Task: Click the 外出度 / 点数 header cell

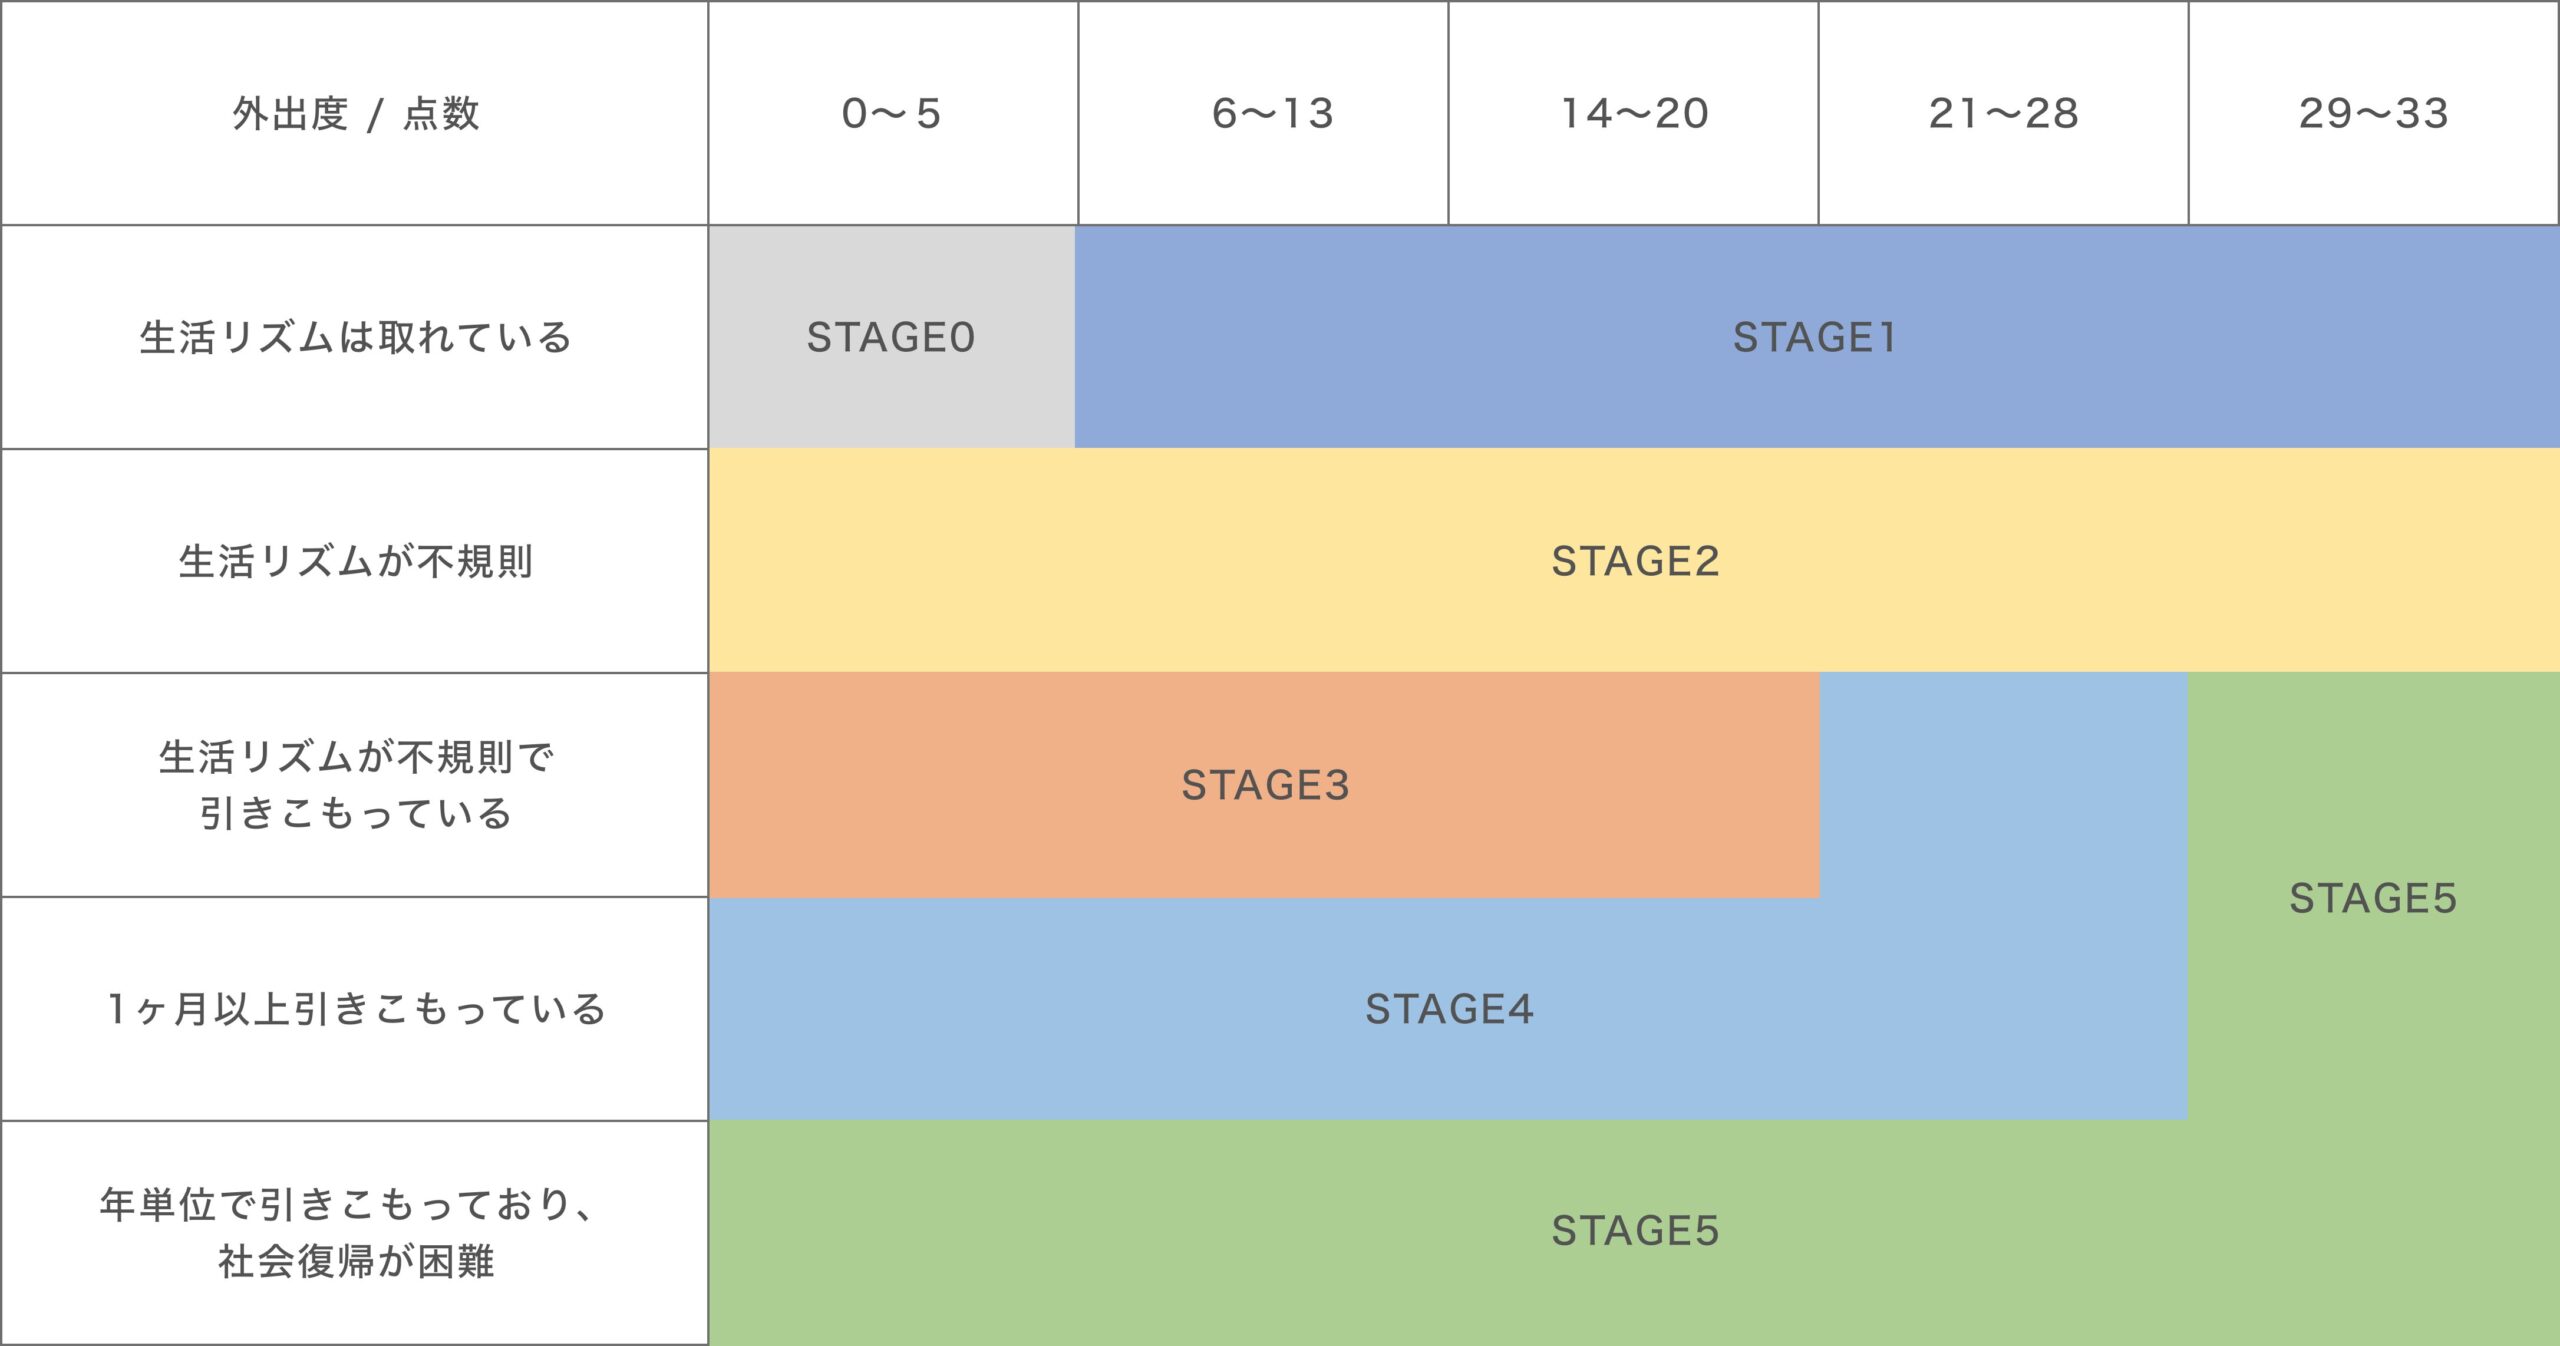Action: pos(355,114)
